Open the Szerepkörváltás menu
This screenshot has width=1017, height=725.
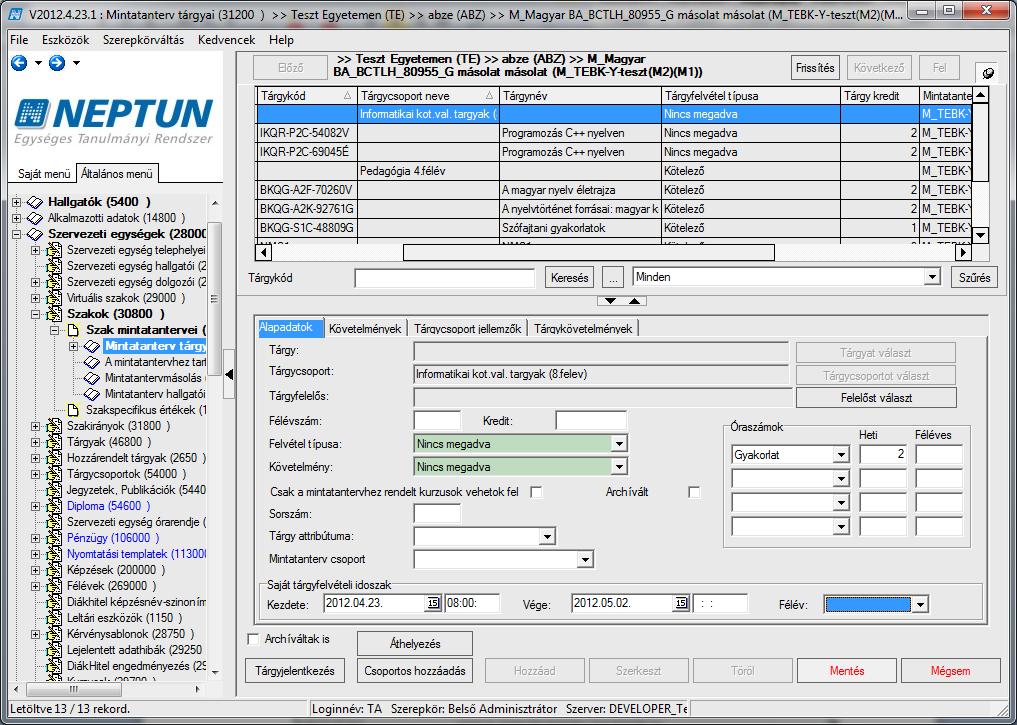click(x=143, y=40)
